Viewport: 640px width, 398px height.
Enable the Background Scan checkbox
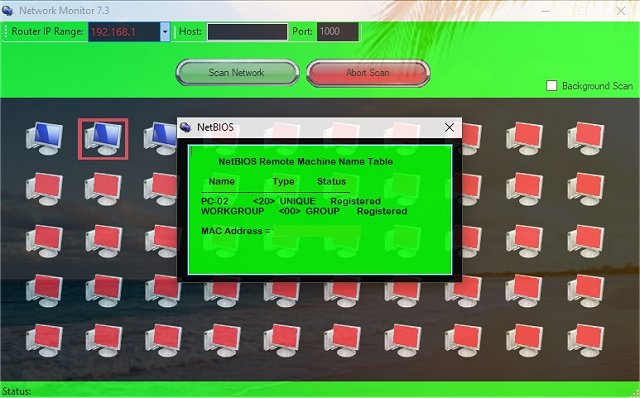(551, 86)
